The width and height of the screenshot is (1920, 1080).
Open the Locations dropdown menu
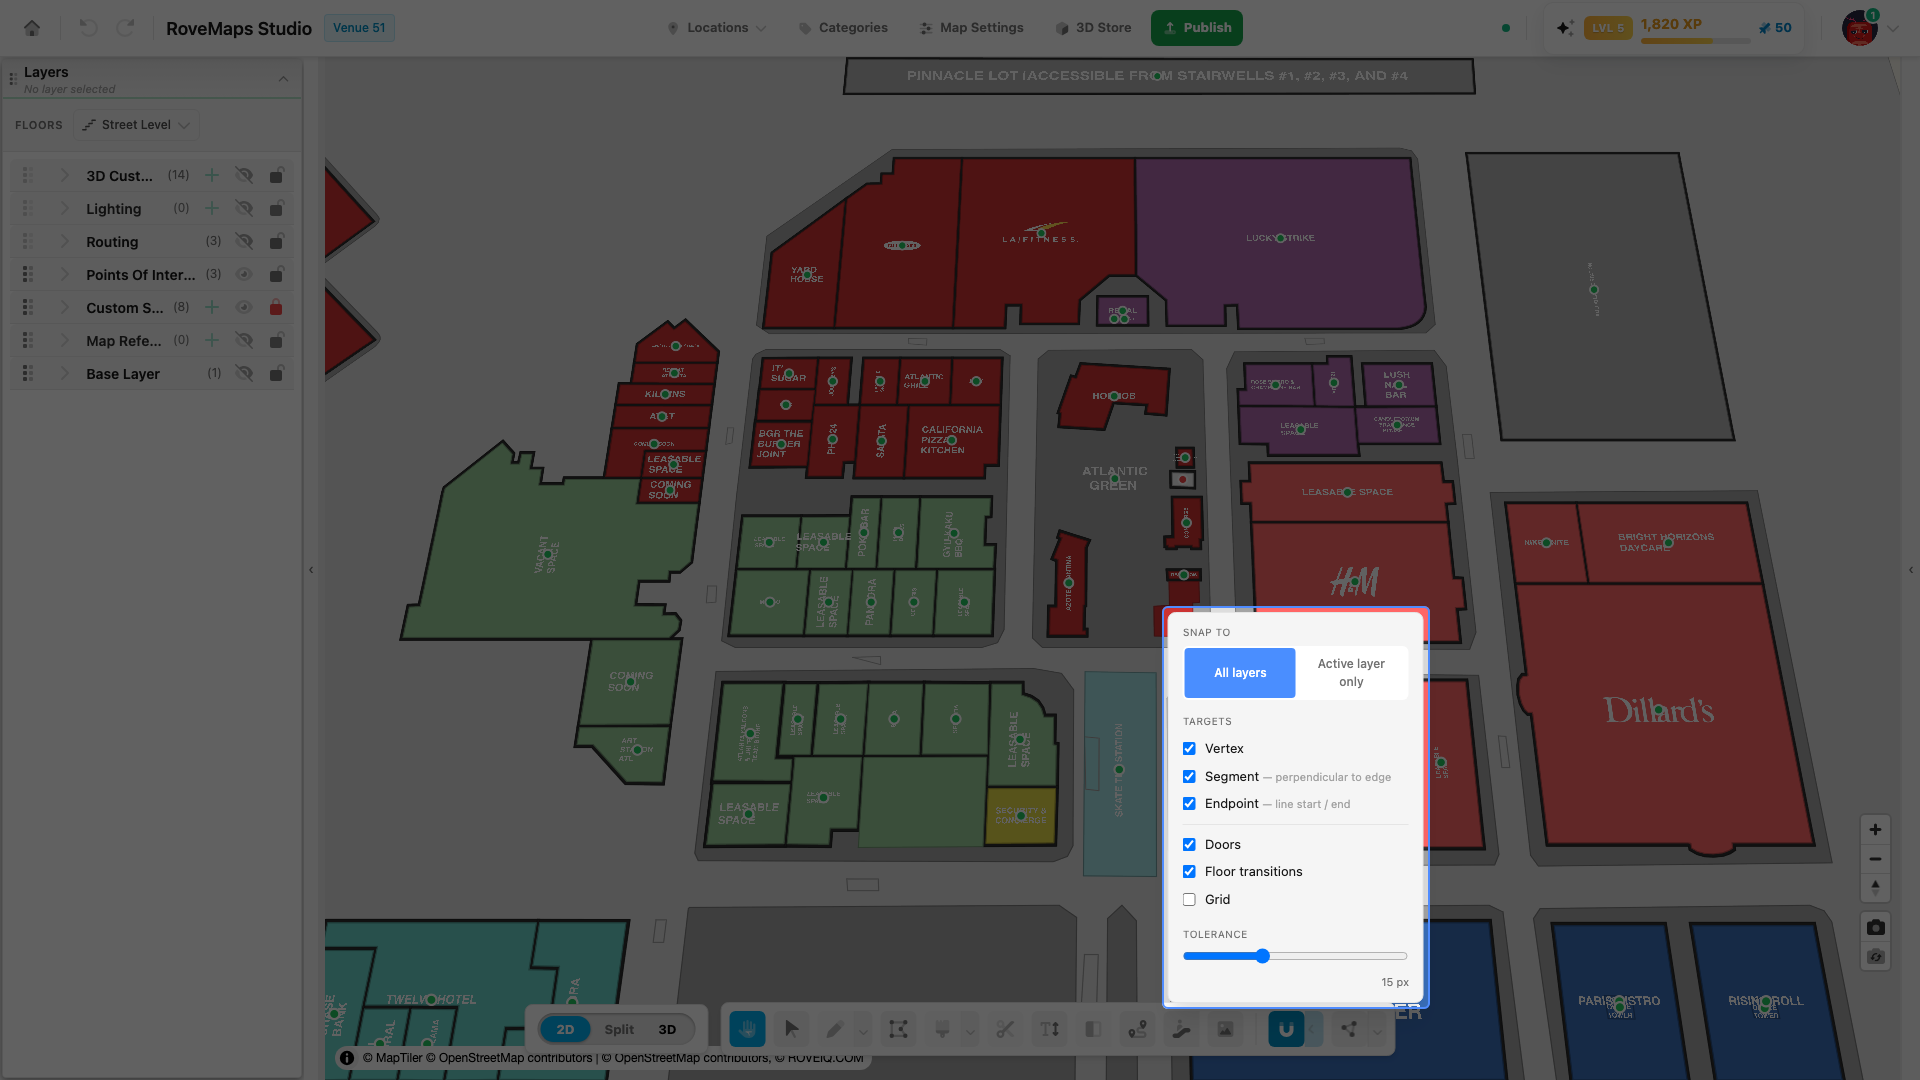pyautogui.click(x=717, y=28)
